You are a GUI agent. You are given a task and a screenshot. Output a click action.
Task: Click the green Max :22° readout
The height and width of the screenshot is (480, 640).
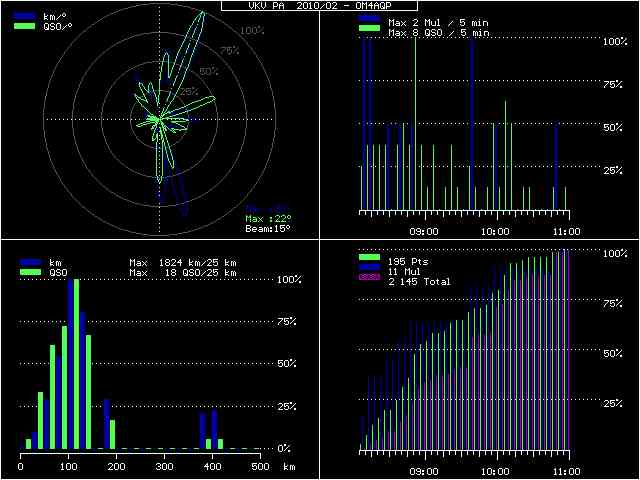coord(269,219)
